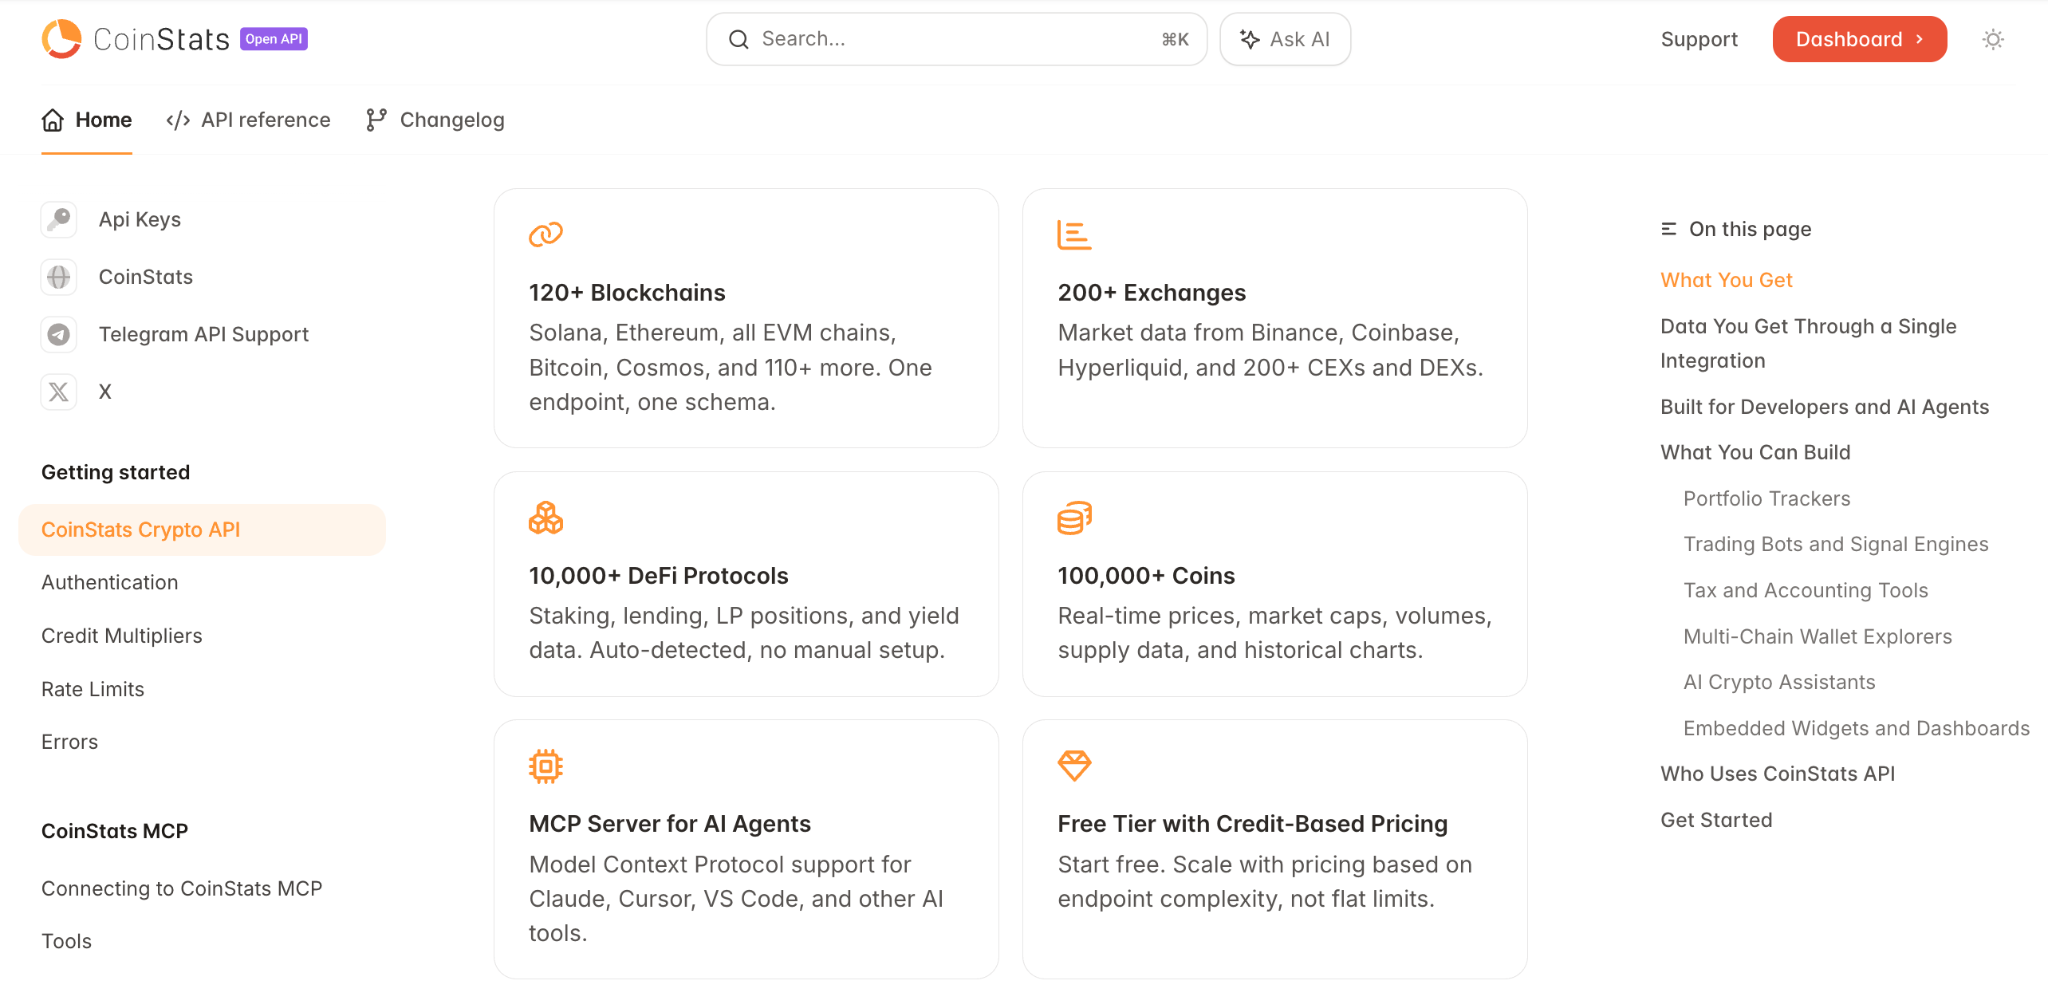This screenshot has width=2048, height=1005.
Task: Open the Home tab
Action: tap(87, 120)
